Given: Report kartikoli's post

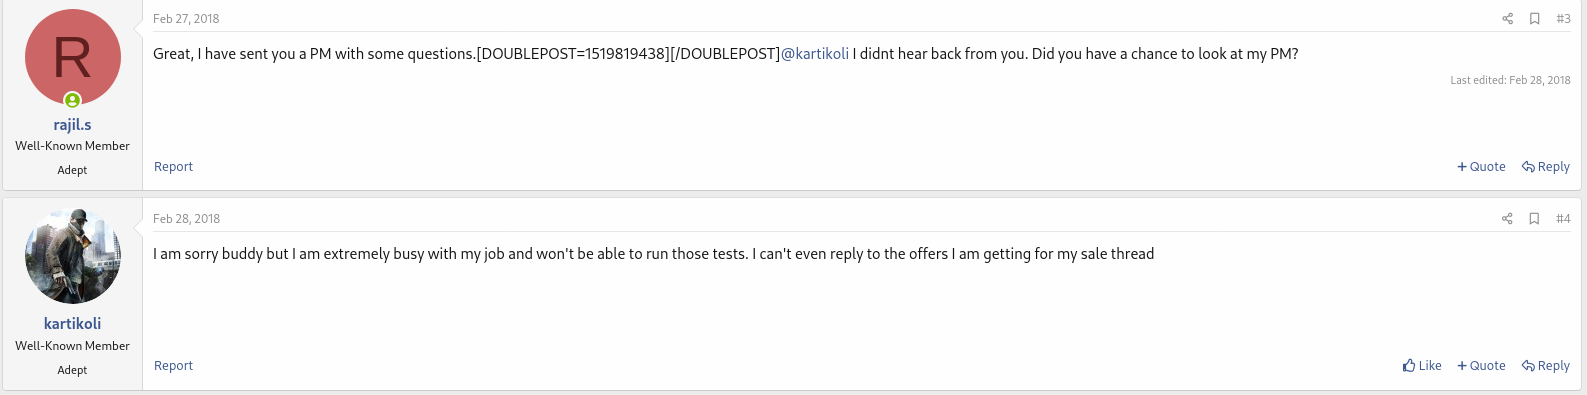Looking at the screenshot, I should pos(173,366).
